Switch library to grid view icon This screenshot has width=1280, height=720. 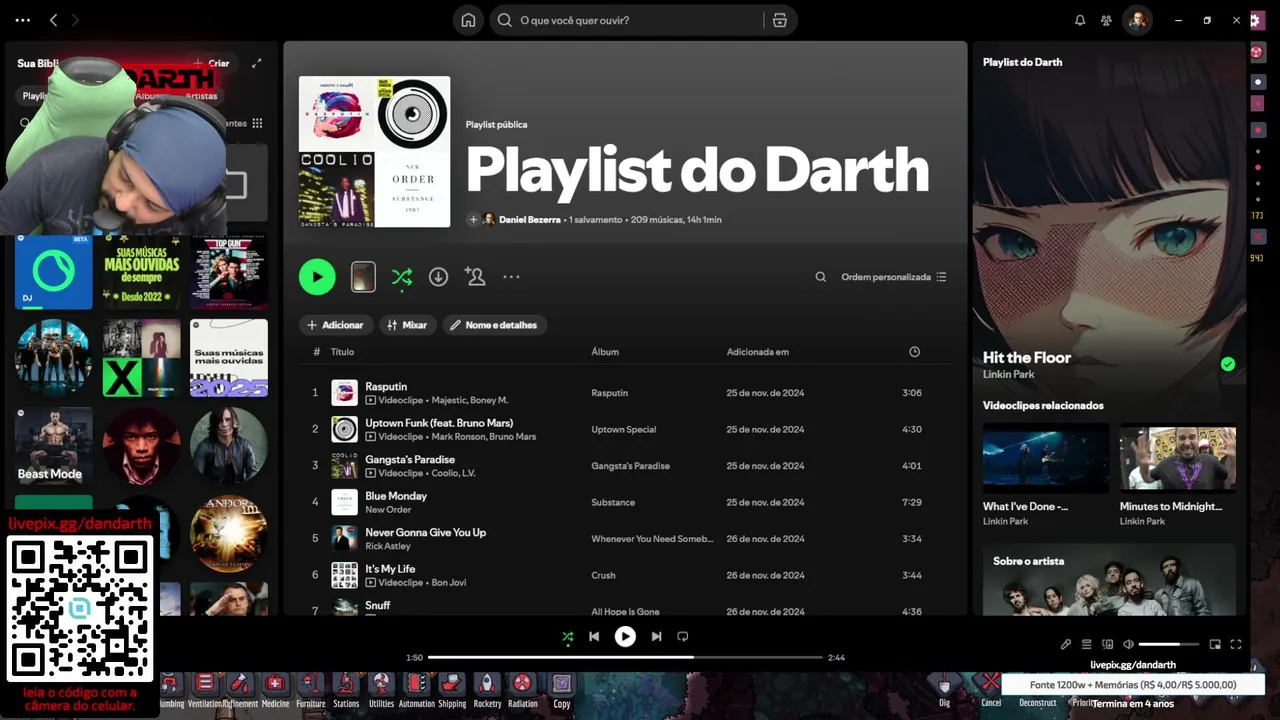257,123
